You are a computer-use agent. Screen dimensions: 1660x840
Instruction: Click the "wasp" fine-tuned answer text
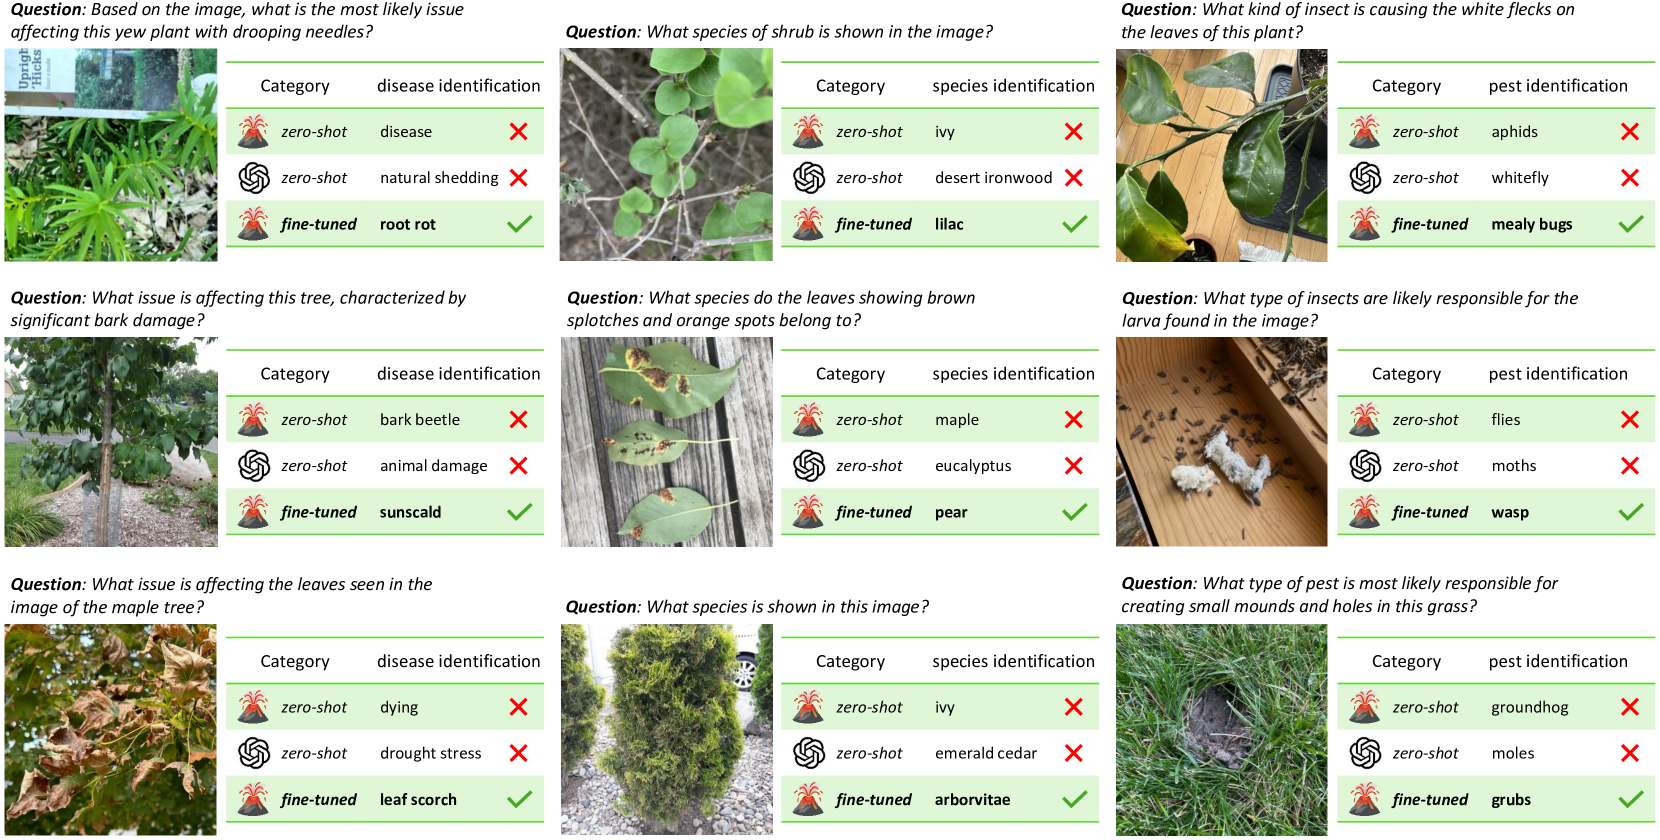click(1510, 513)
